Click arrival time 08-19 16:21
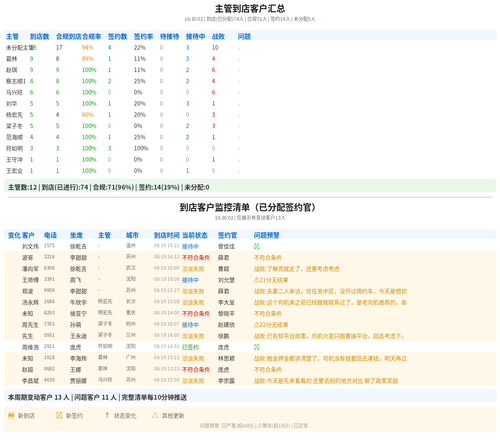 pos(167,246)
